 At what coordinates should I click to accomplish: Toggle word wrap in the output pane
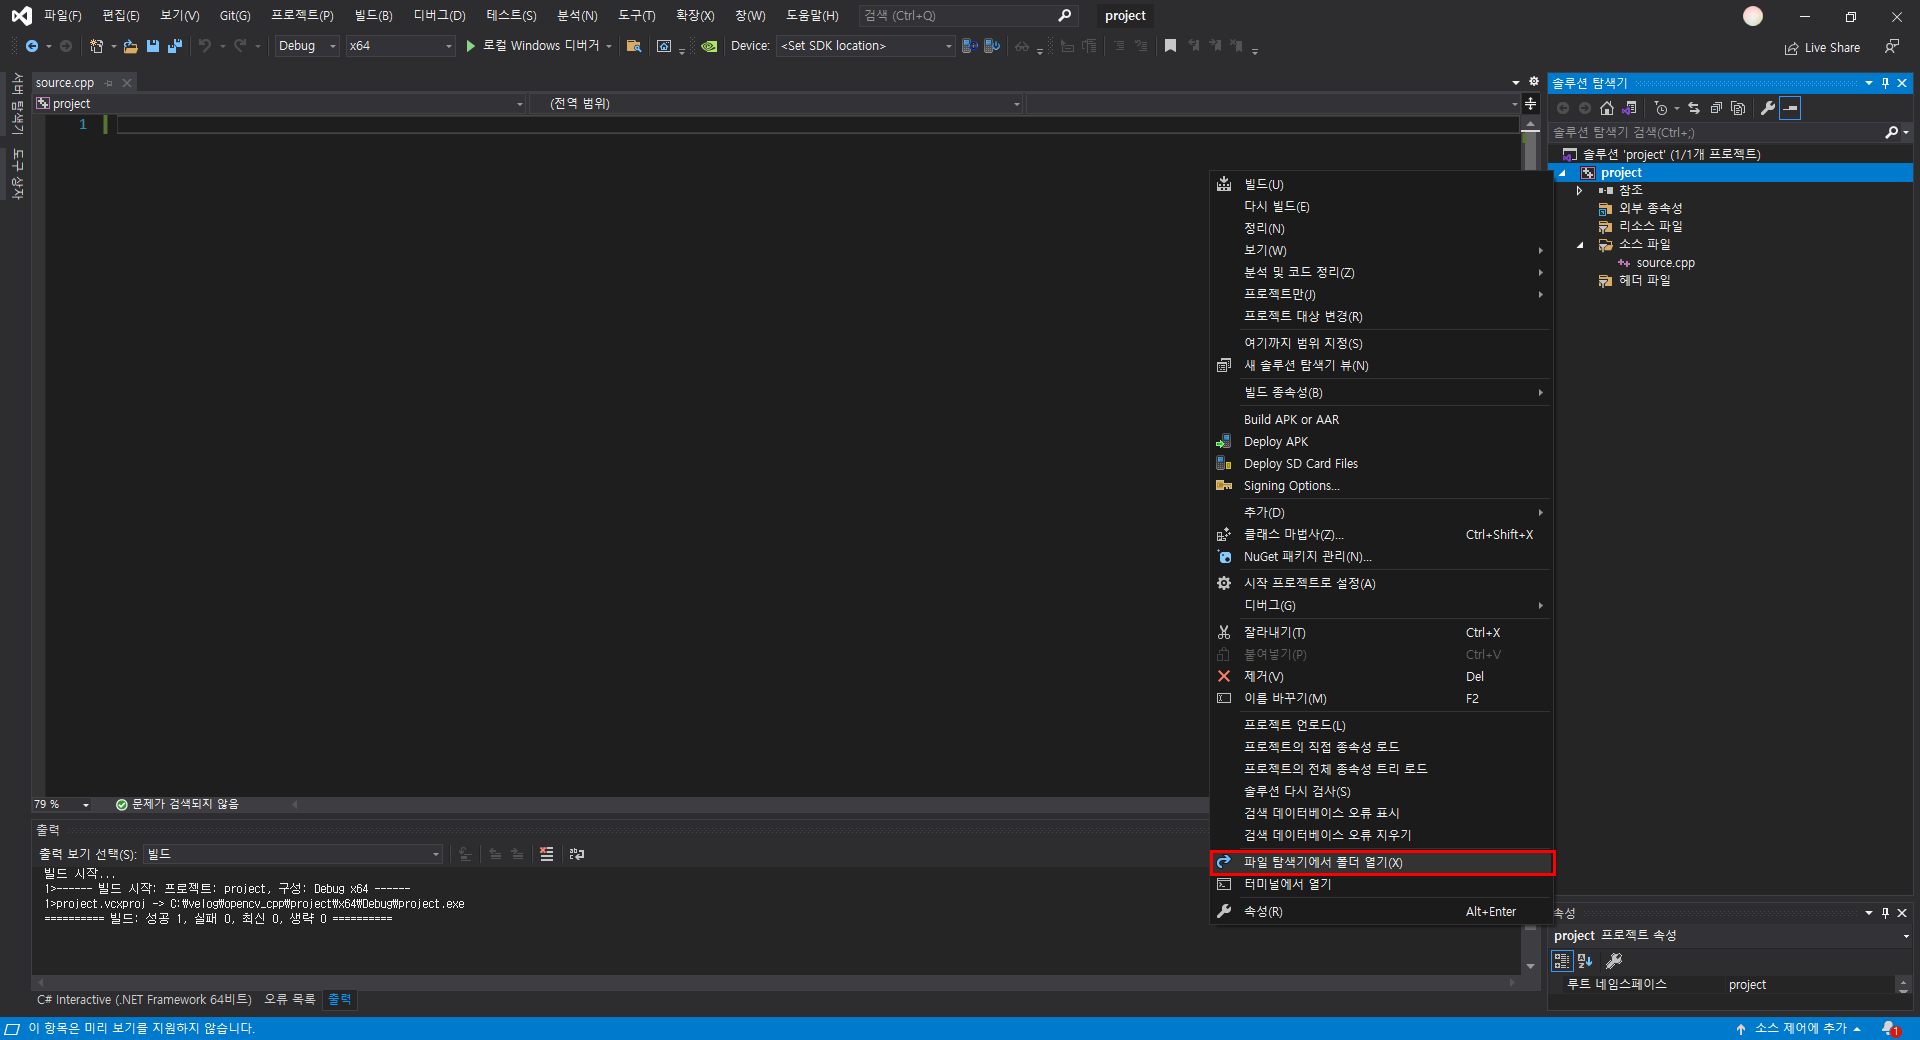[x=578, y=856]
